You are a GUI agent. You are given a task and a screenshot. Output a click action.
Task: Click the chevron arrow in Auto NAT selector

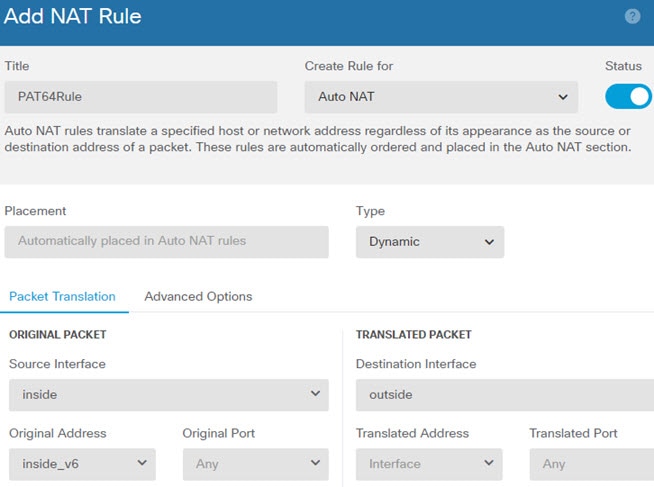[562, 97]
